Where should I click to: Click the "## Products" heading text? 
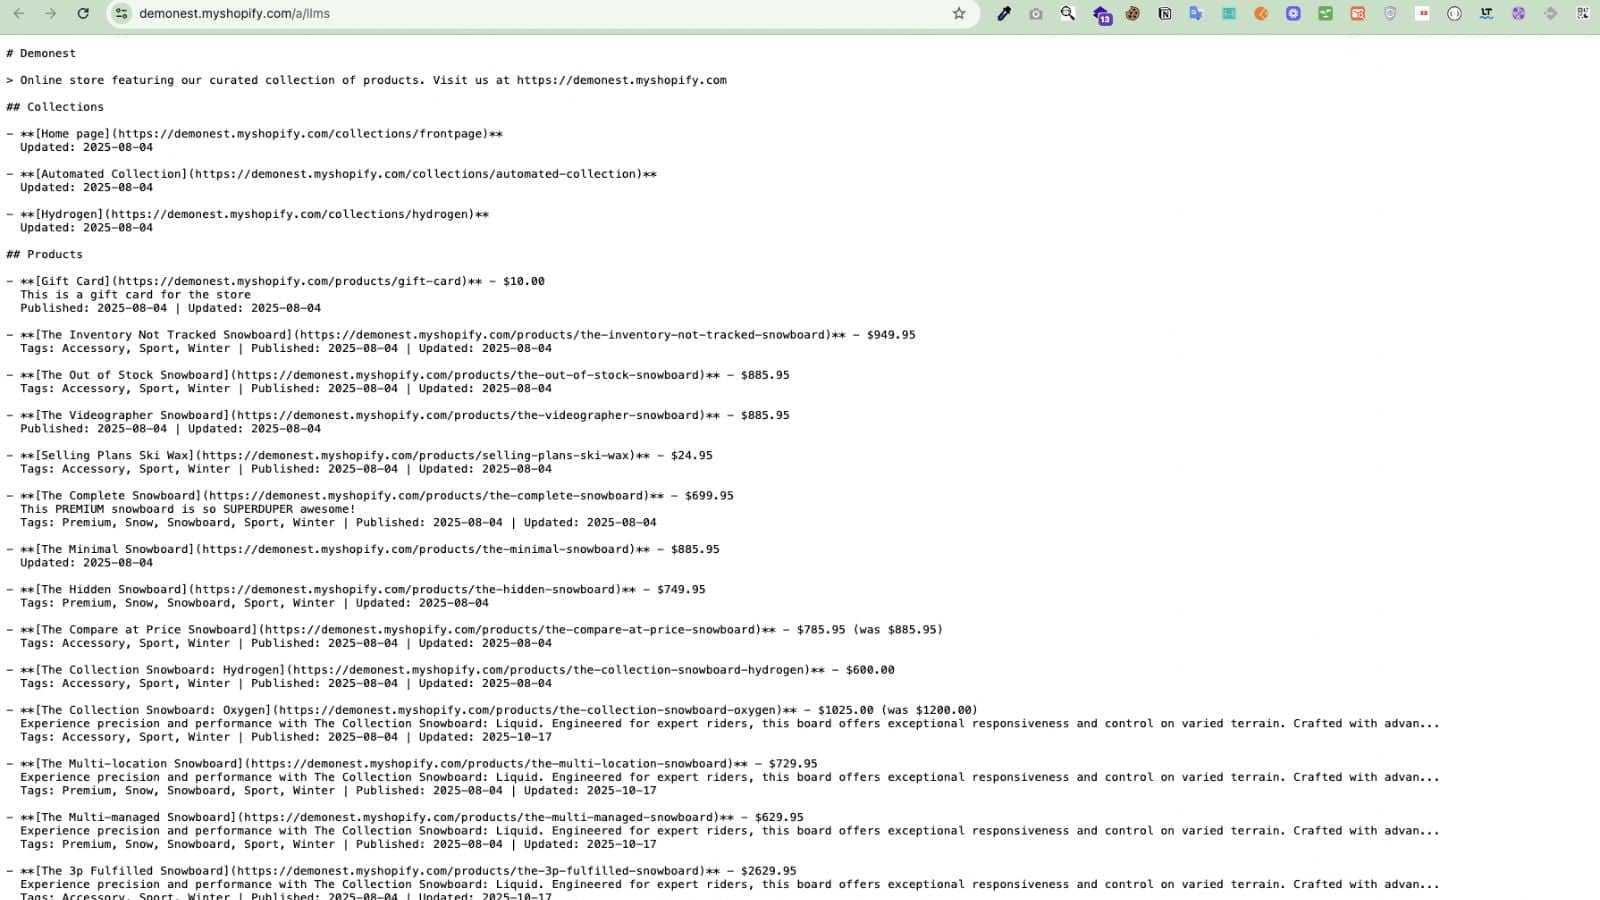45,255
